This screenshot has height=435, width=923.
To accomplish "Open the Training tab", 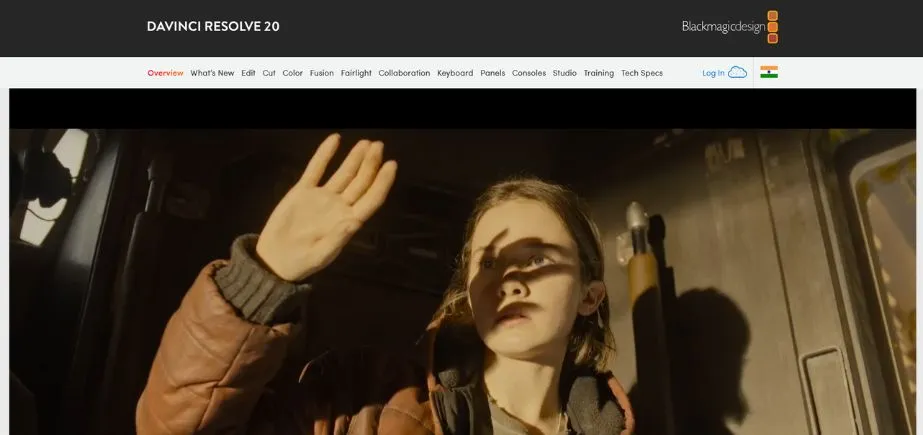I will click(x=599, y=73).
